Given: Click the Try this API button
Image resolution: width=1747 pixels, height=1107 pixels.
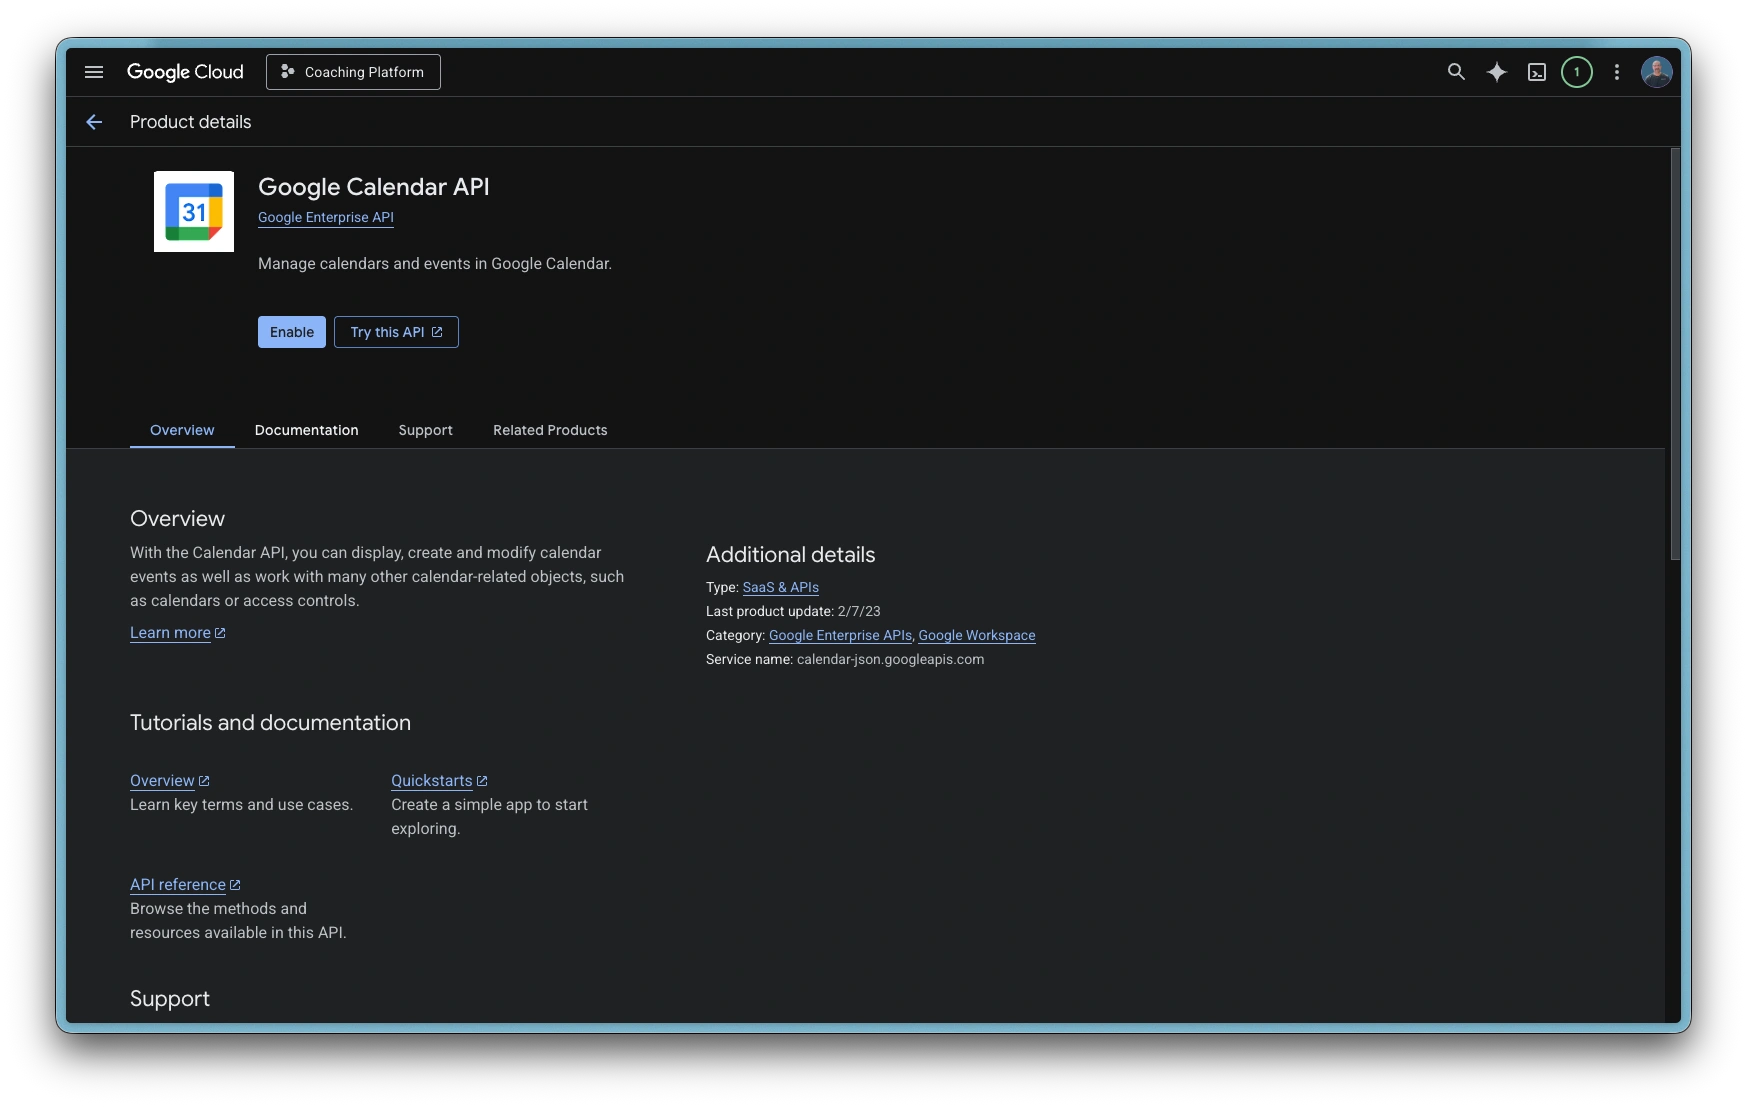Looking at the screenshot, I should (396, 332).
